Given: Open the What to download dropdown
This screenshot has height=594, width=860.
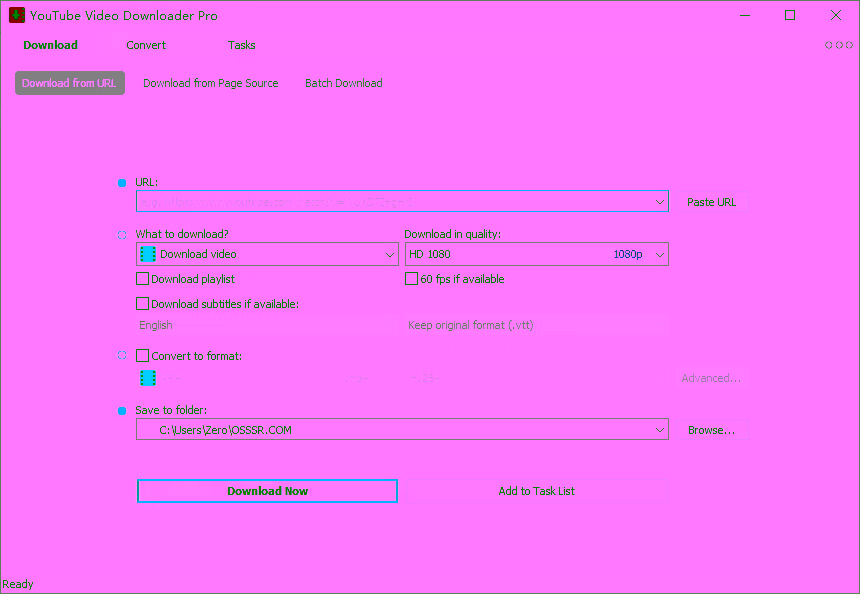Looking at the screenshot, I should click(x=267, y=254).
